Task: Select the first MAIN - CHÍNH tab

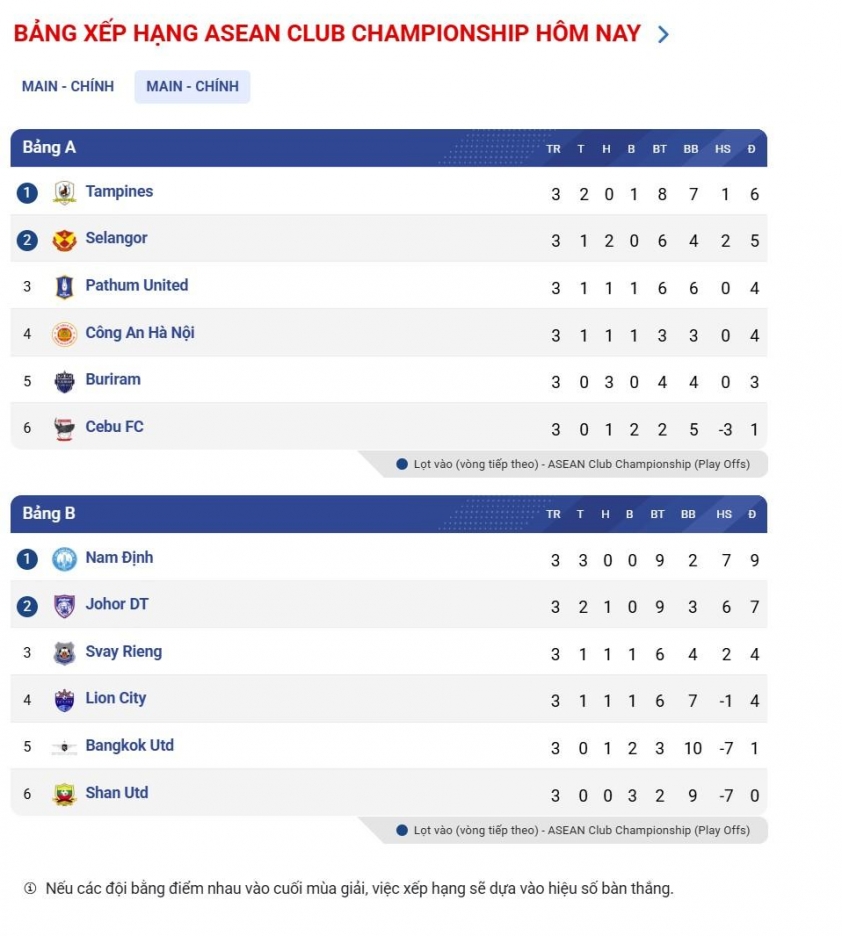Action: [x=68, y=86]
